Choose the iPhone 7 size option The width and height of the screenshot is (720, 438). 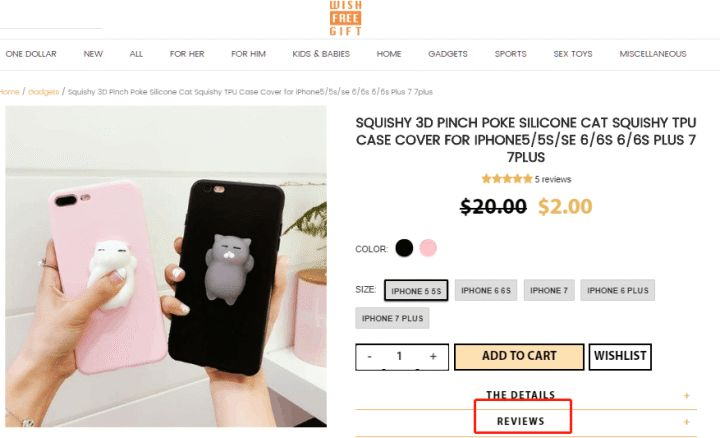pos(549,290)
